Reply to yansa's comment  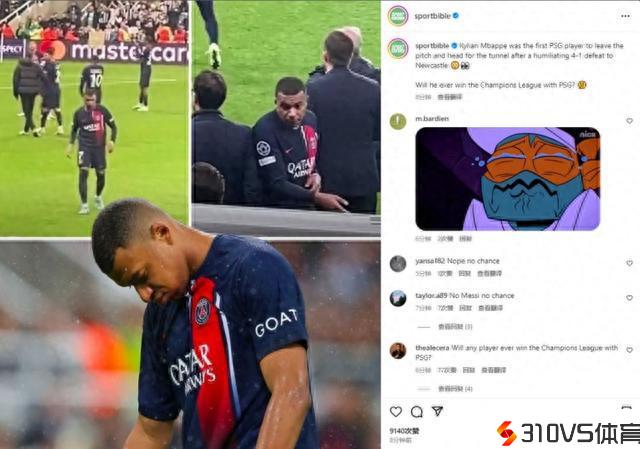(464, 273)
